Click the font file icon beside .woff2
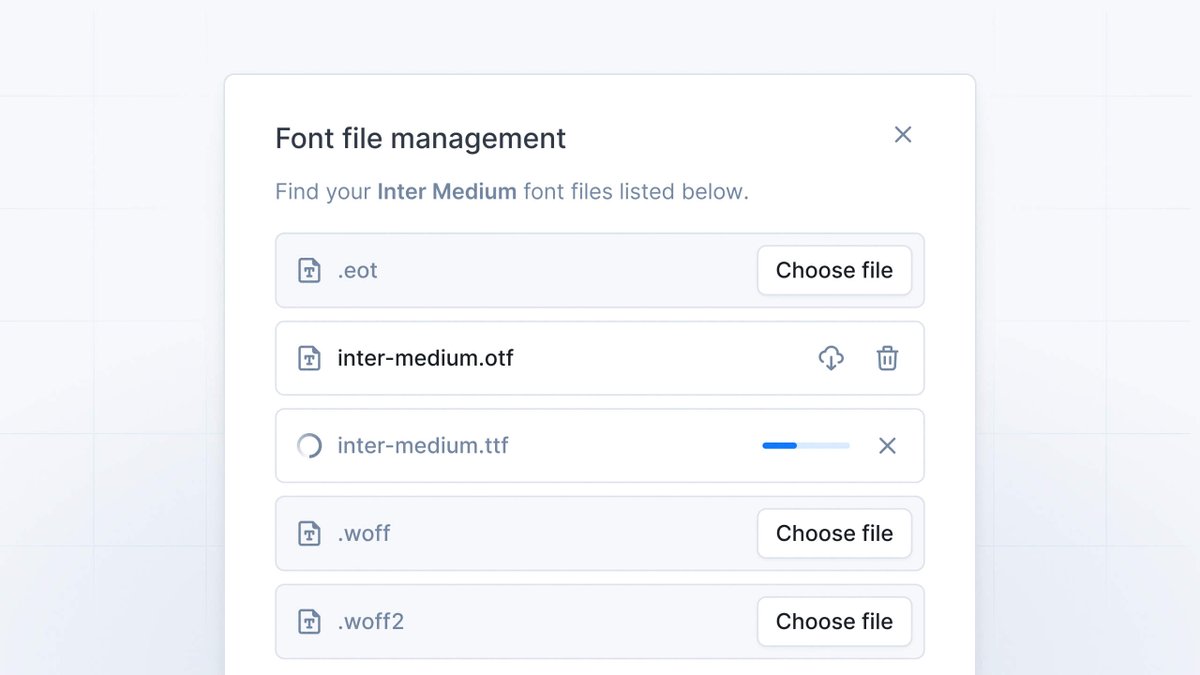The height and width of the screenshot is (675, 1200). pos(310,621)
